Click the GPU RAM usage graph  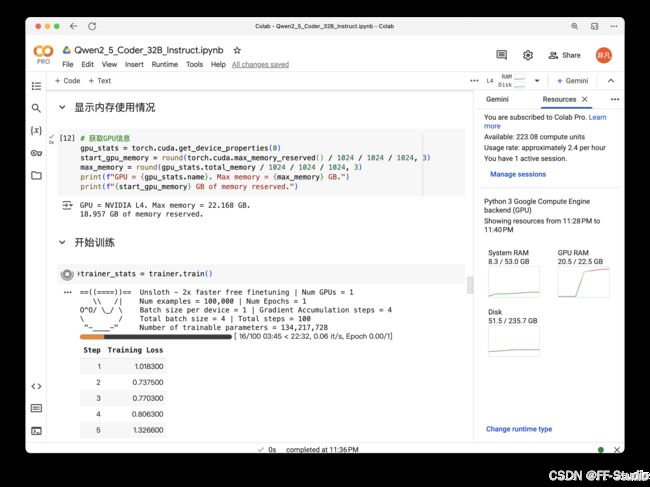[583, 282]
